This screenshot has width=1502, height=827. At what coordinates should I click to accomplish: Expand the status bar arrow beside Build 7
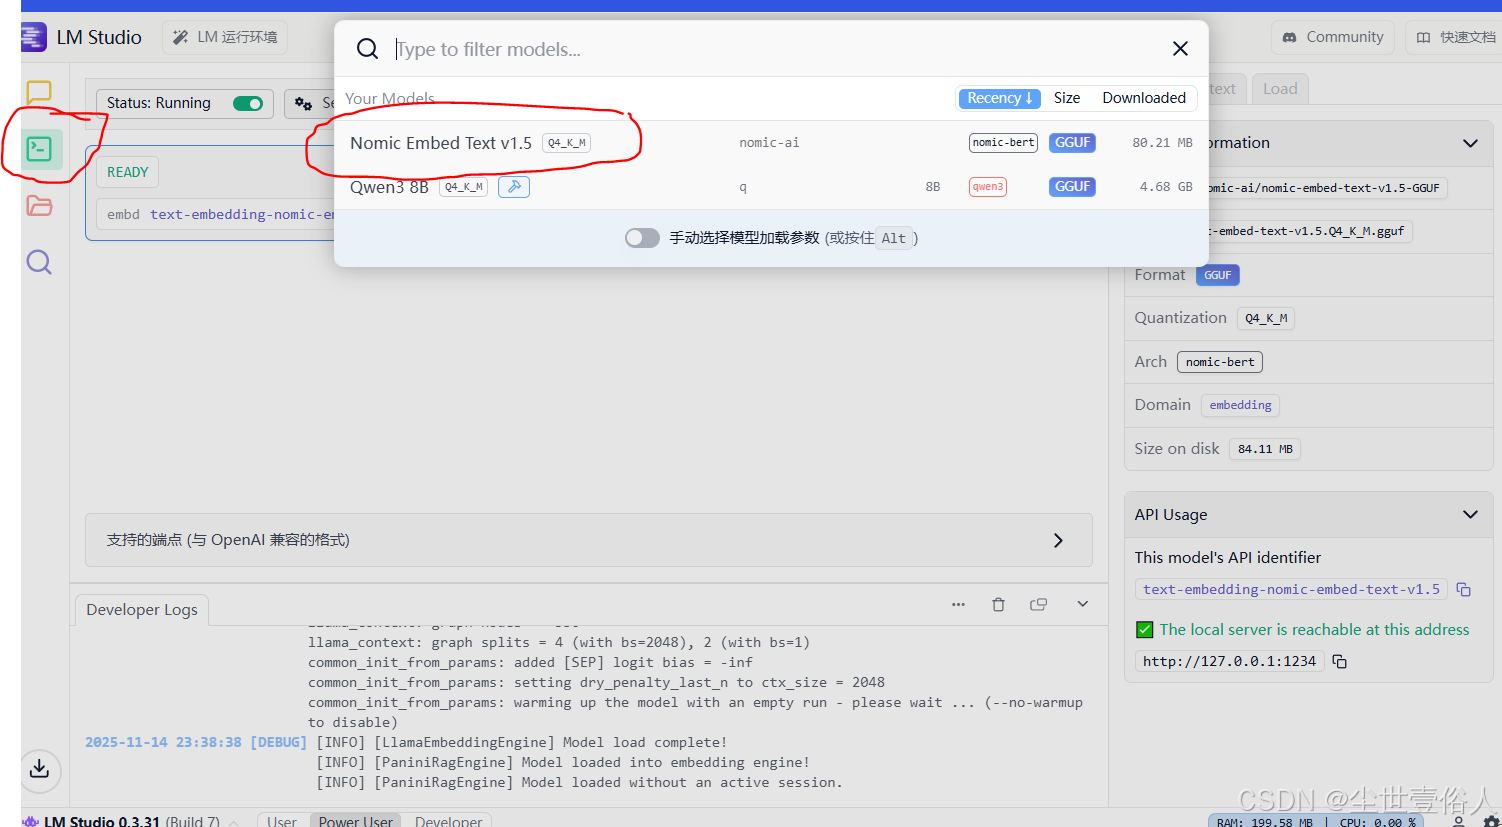[x=234, y=822]
